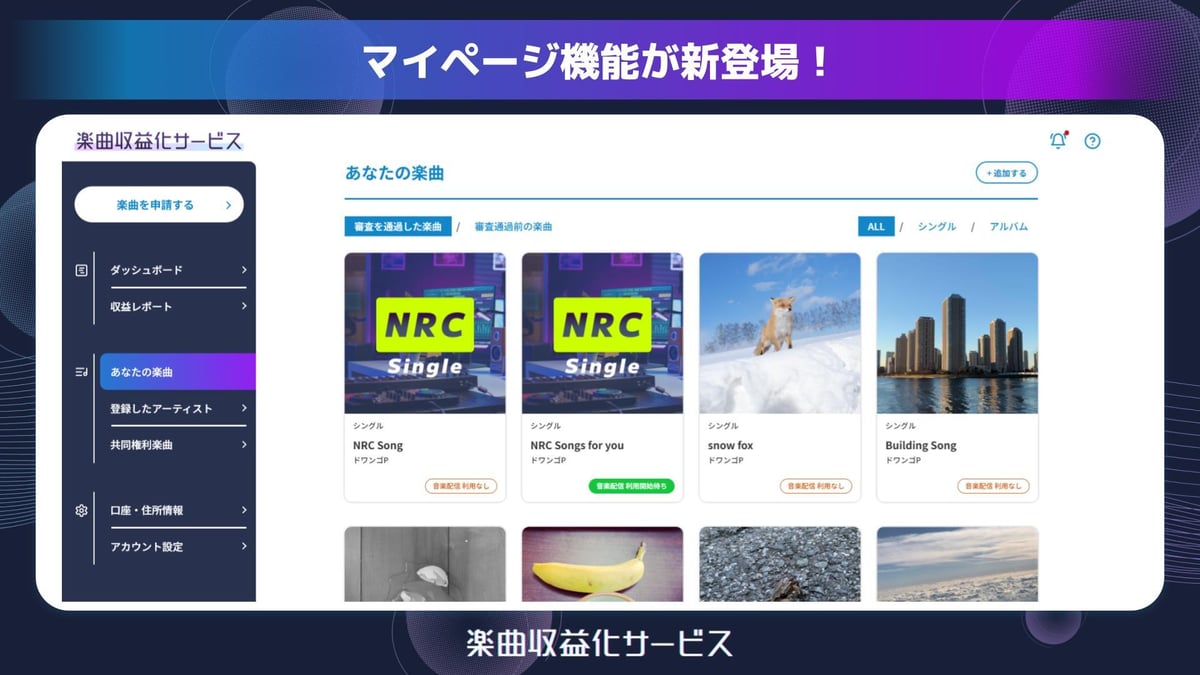The width and height of the screenshot is (1200, 675).
Task: Filter songs by シングル
Action: click(x=936, y=227)
